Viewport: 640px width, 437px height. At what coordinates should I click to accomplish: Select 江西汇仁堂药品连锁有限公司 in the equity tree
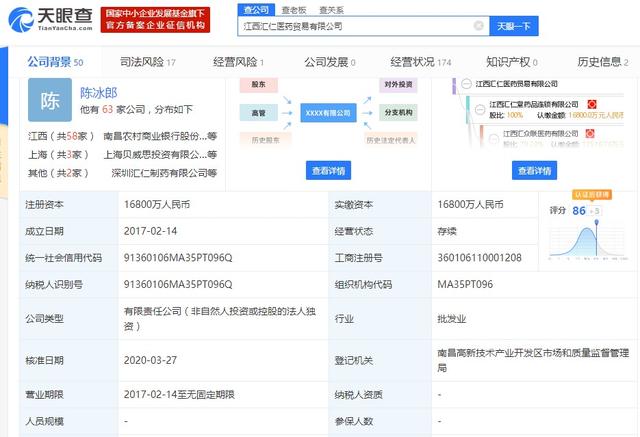[x=534, y=104]
